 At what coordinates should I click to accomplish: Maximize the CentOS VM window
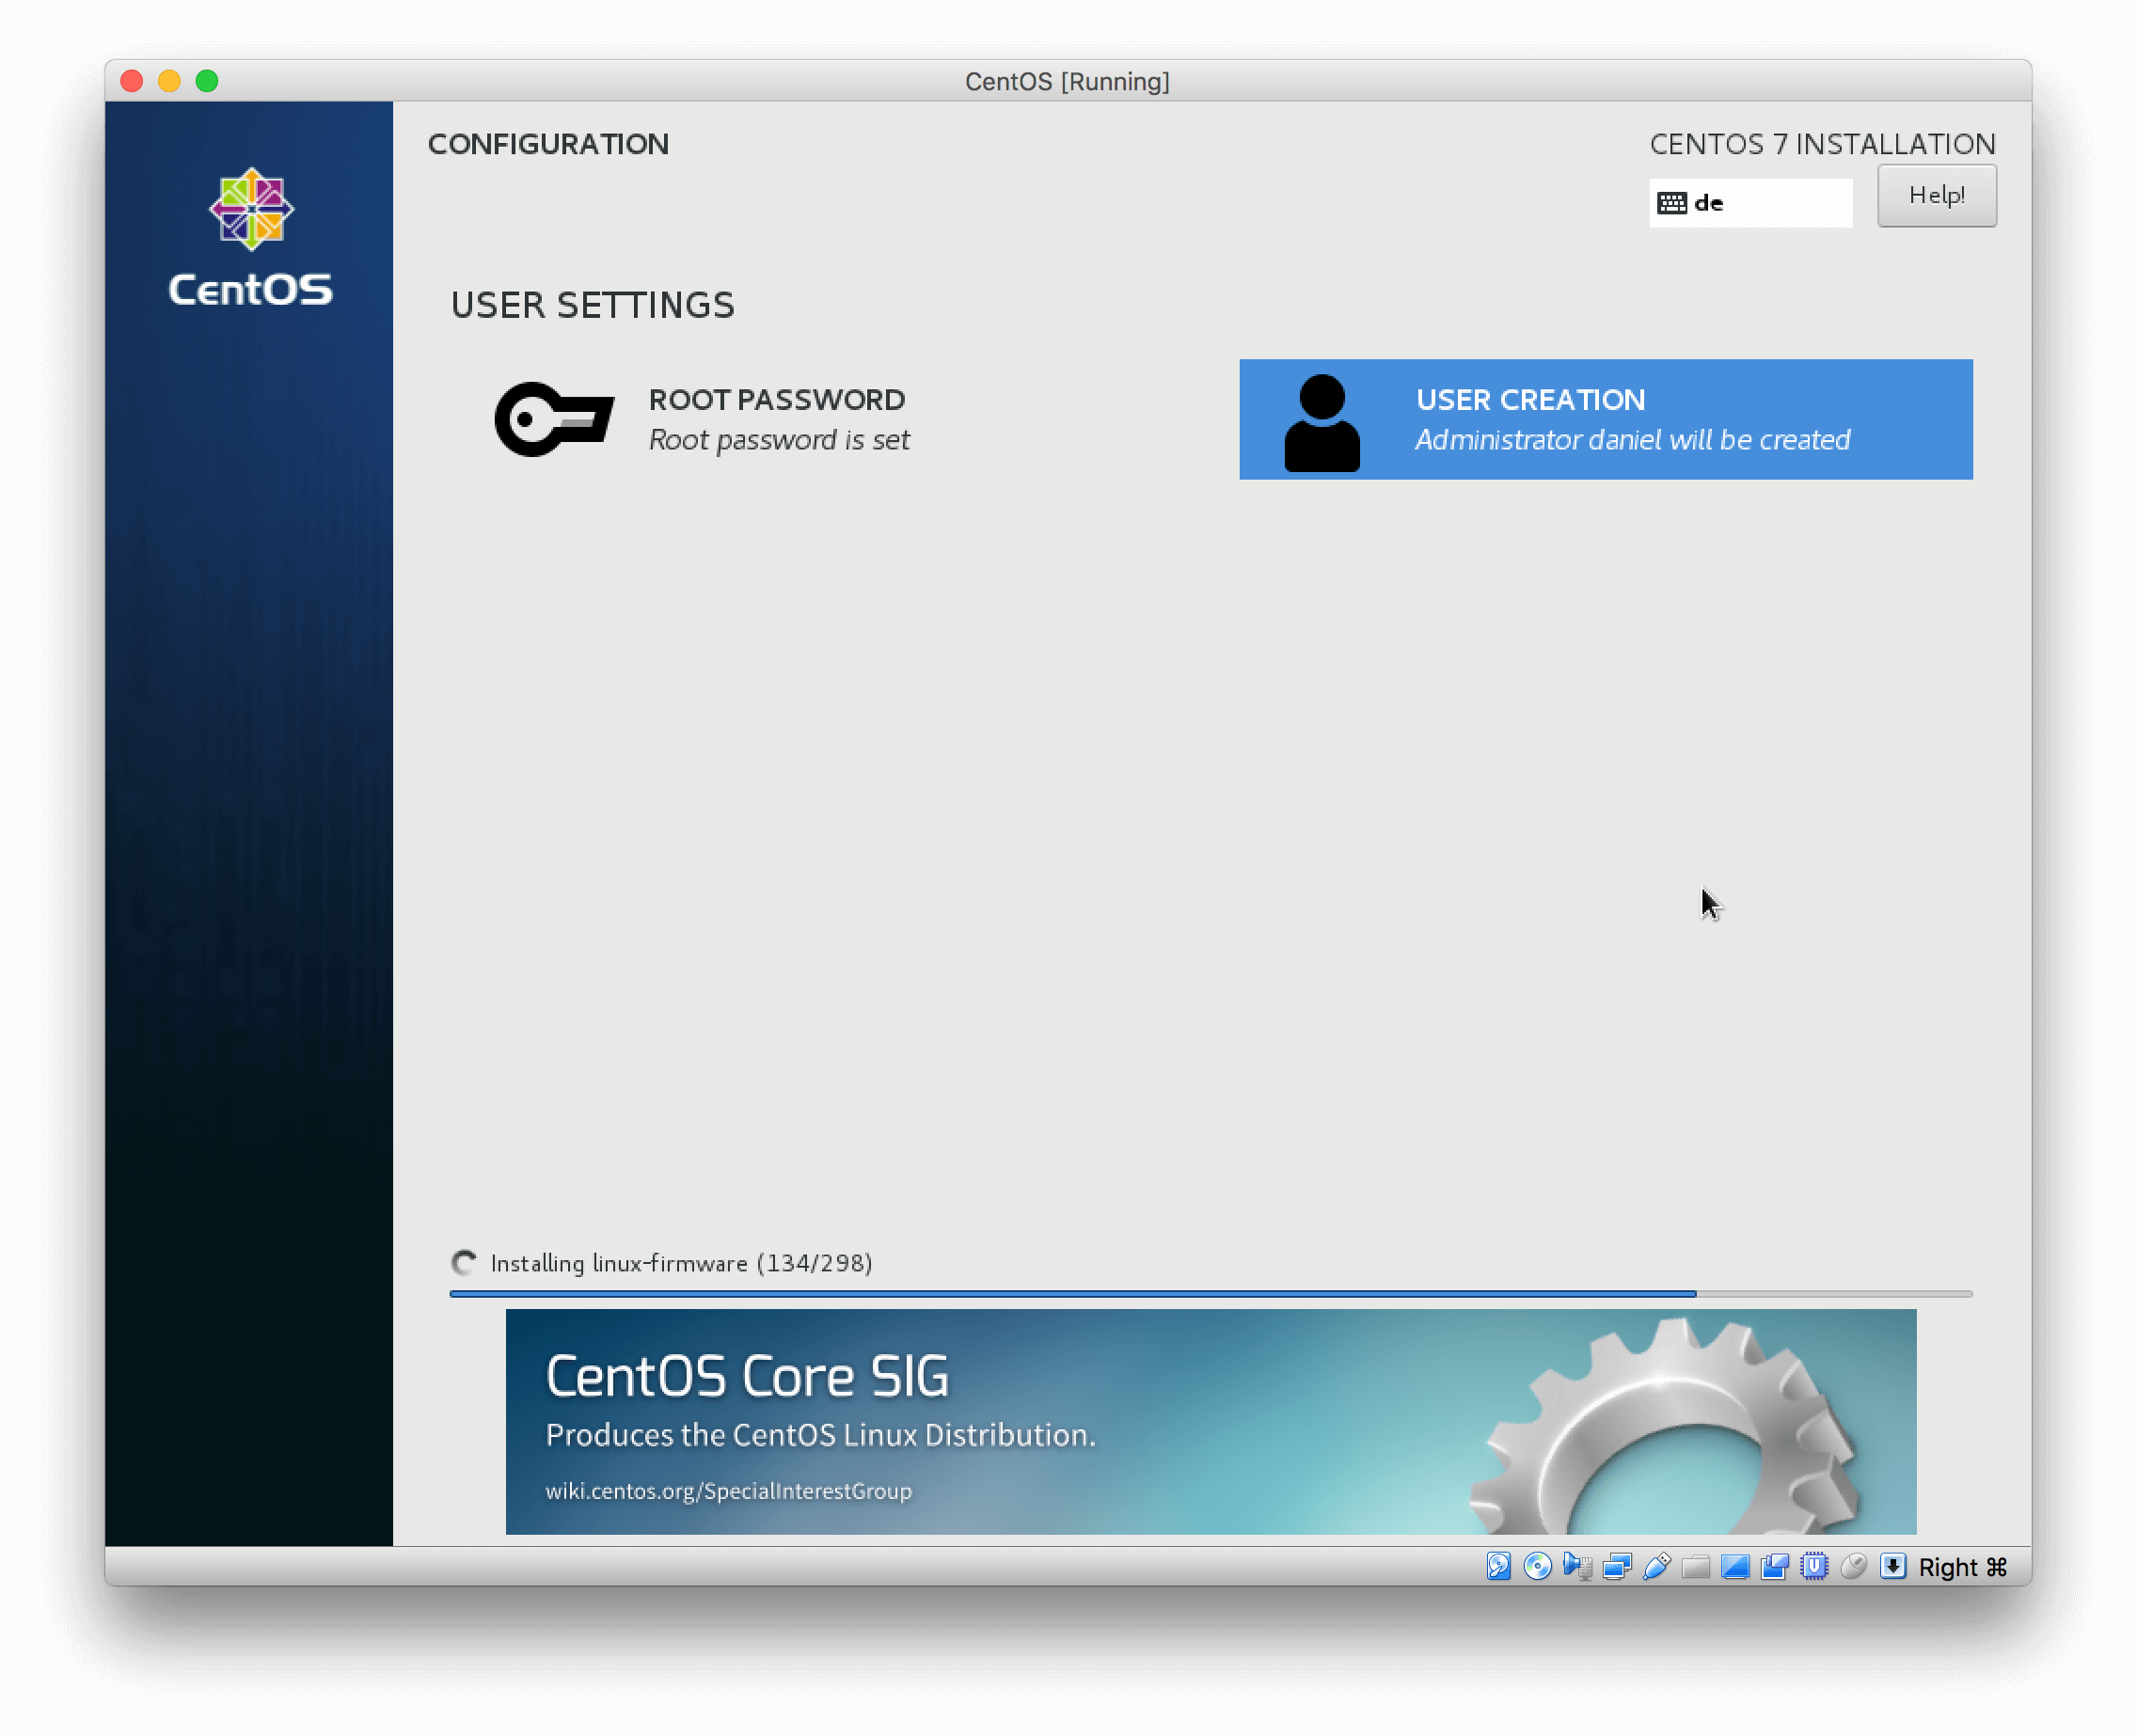click(x=207, y=81)
